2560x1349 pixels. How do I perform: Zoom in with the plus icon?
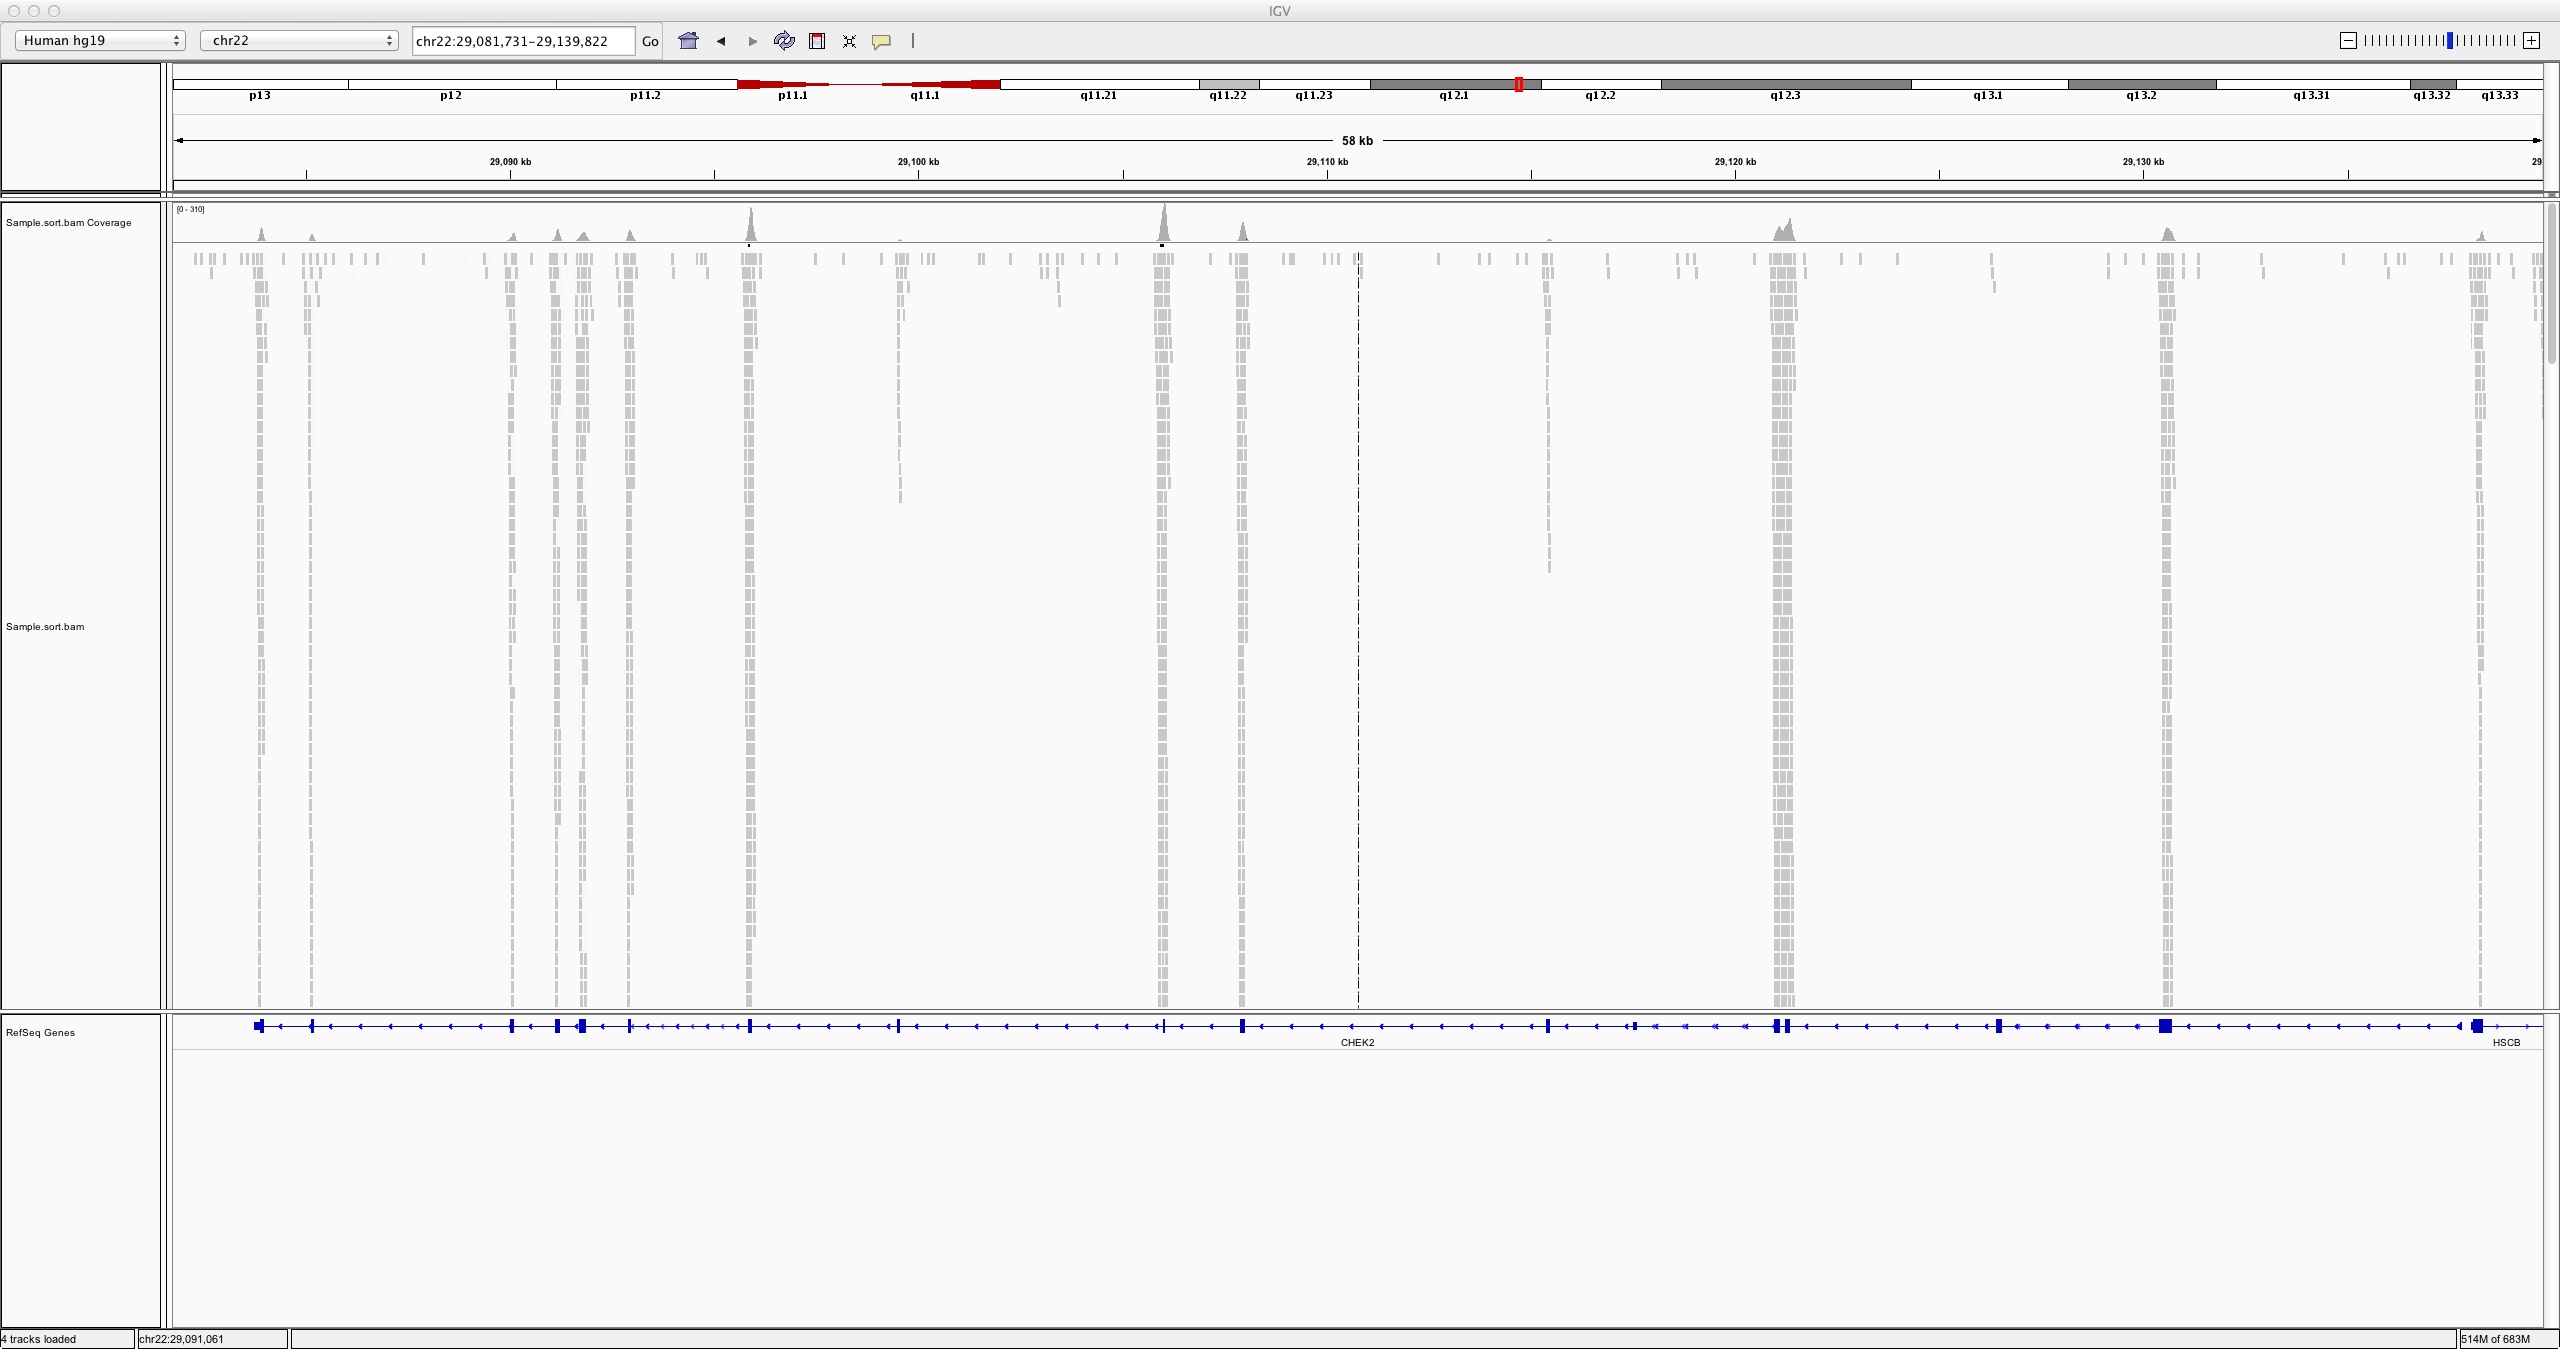[x=2531, y=41]
